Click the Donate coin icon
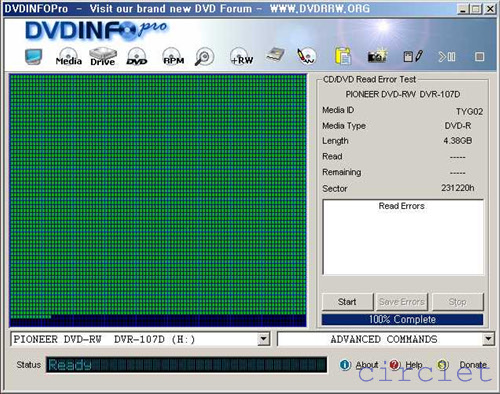This screenshot has height=394, width=500. click(443, 365)
